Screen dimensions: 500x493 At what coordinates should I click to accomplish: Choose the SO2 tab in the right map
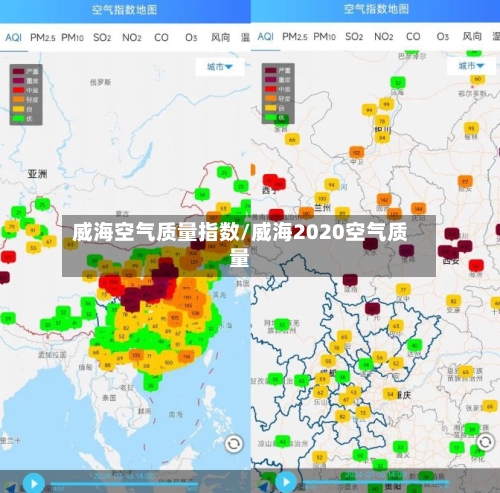coord(354,36)
